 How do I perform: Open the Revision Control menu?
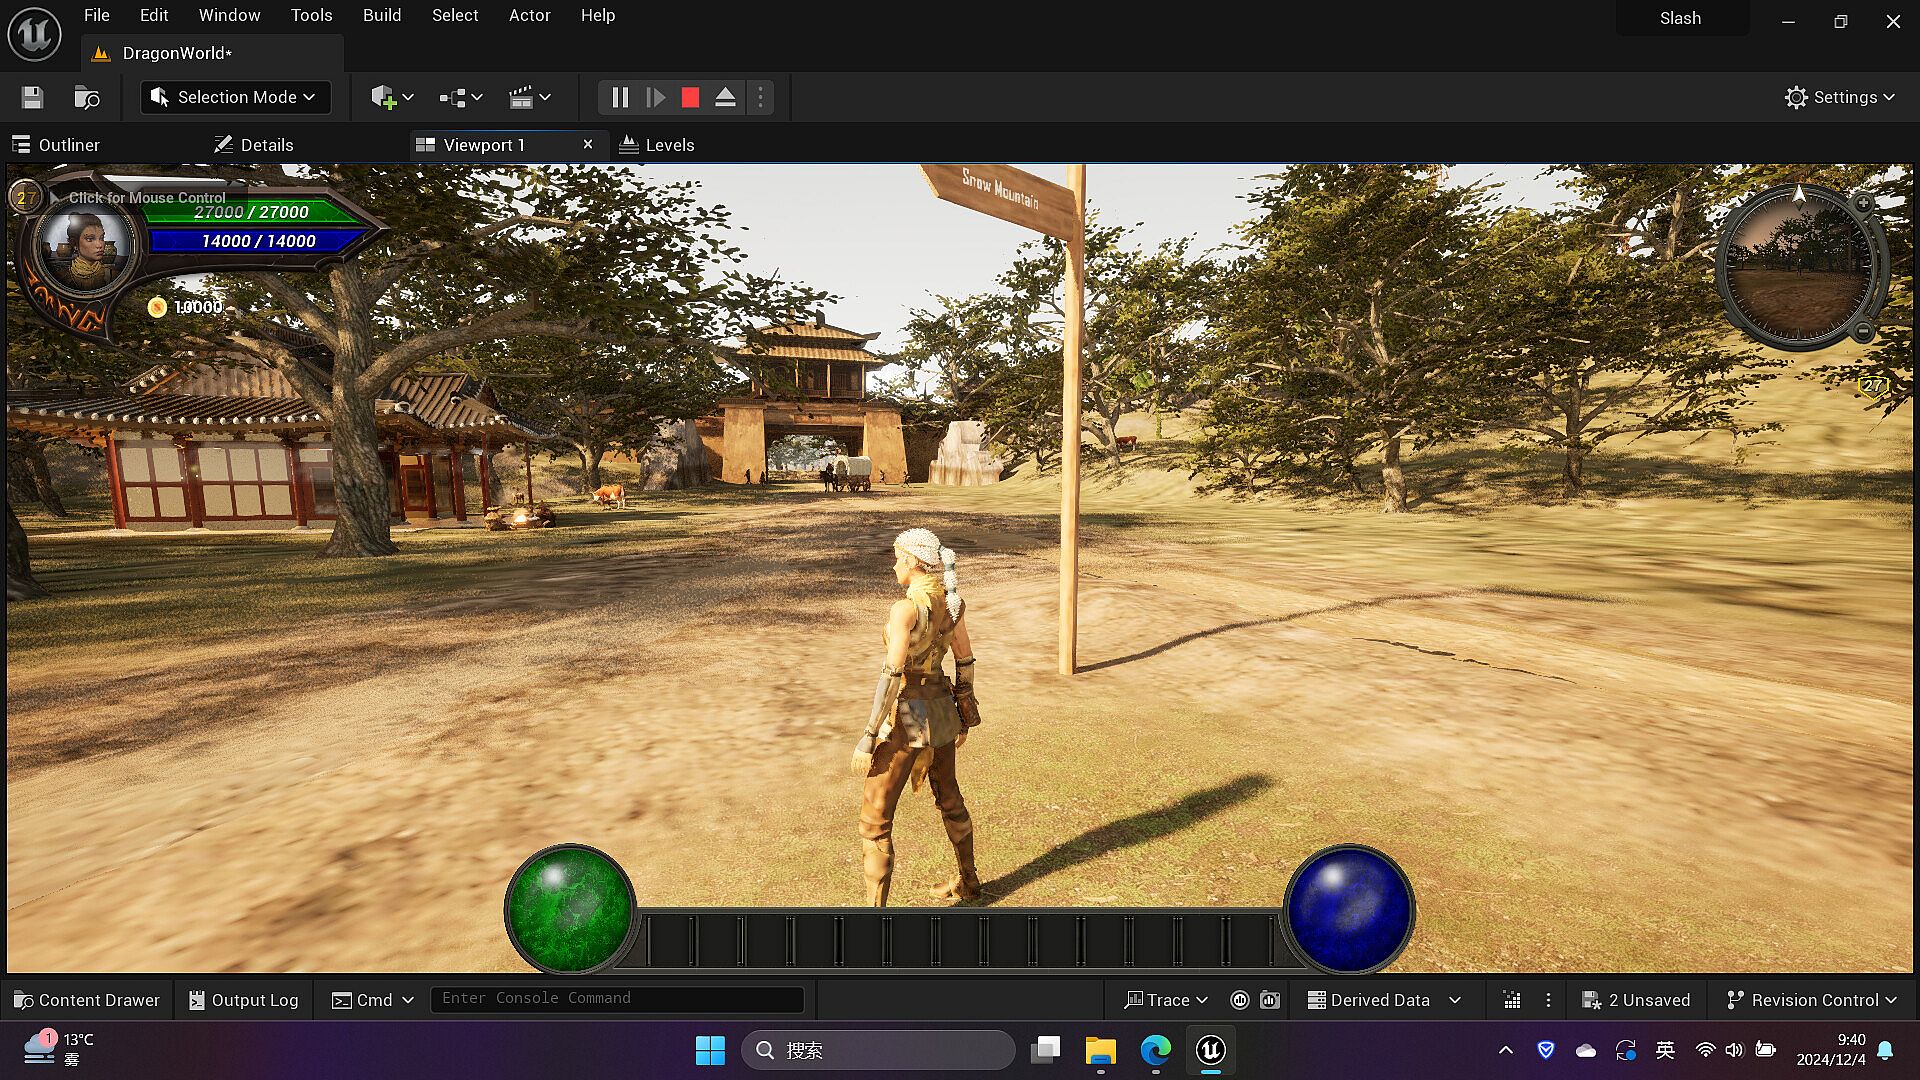(x=1811, y=1000)
